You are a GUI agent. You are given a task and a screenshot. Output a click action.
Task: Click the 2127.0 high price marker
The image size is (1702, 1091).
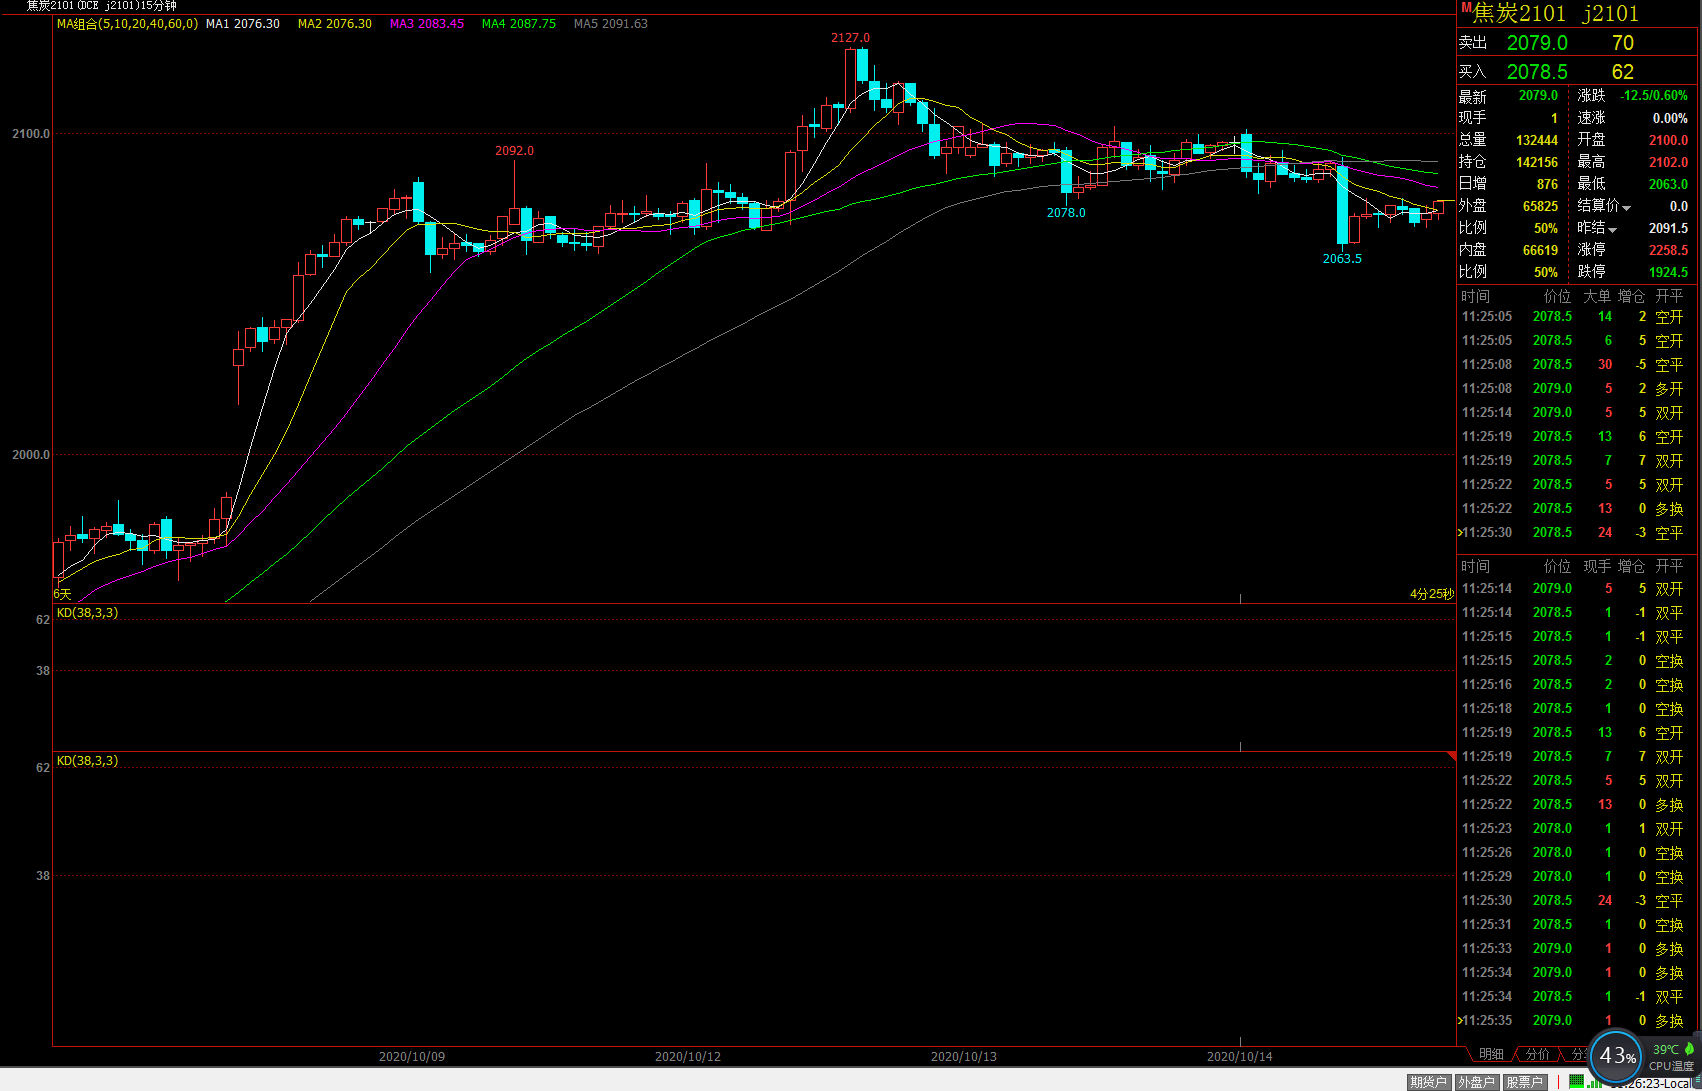click(x=850, y=38)
